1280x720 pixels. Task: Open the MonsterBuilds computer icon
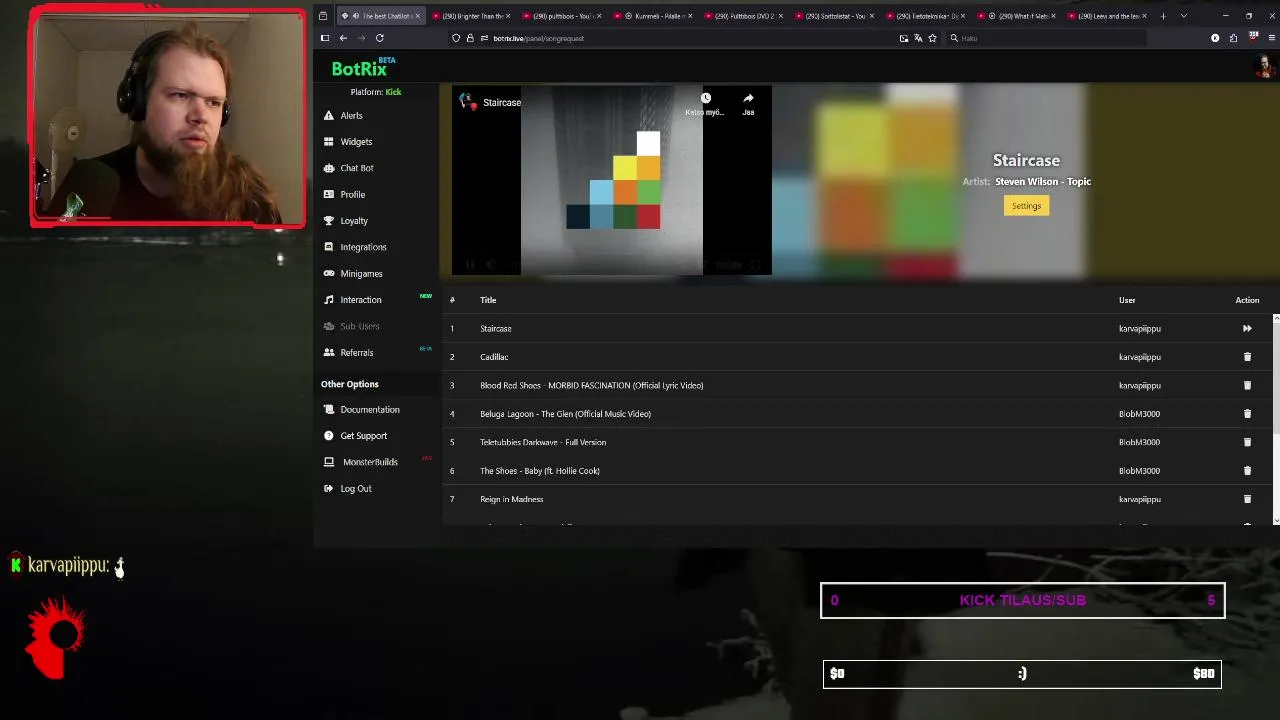pos(329,462)
